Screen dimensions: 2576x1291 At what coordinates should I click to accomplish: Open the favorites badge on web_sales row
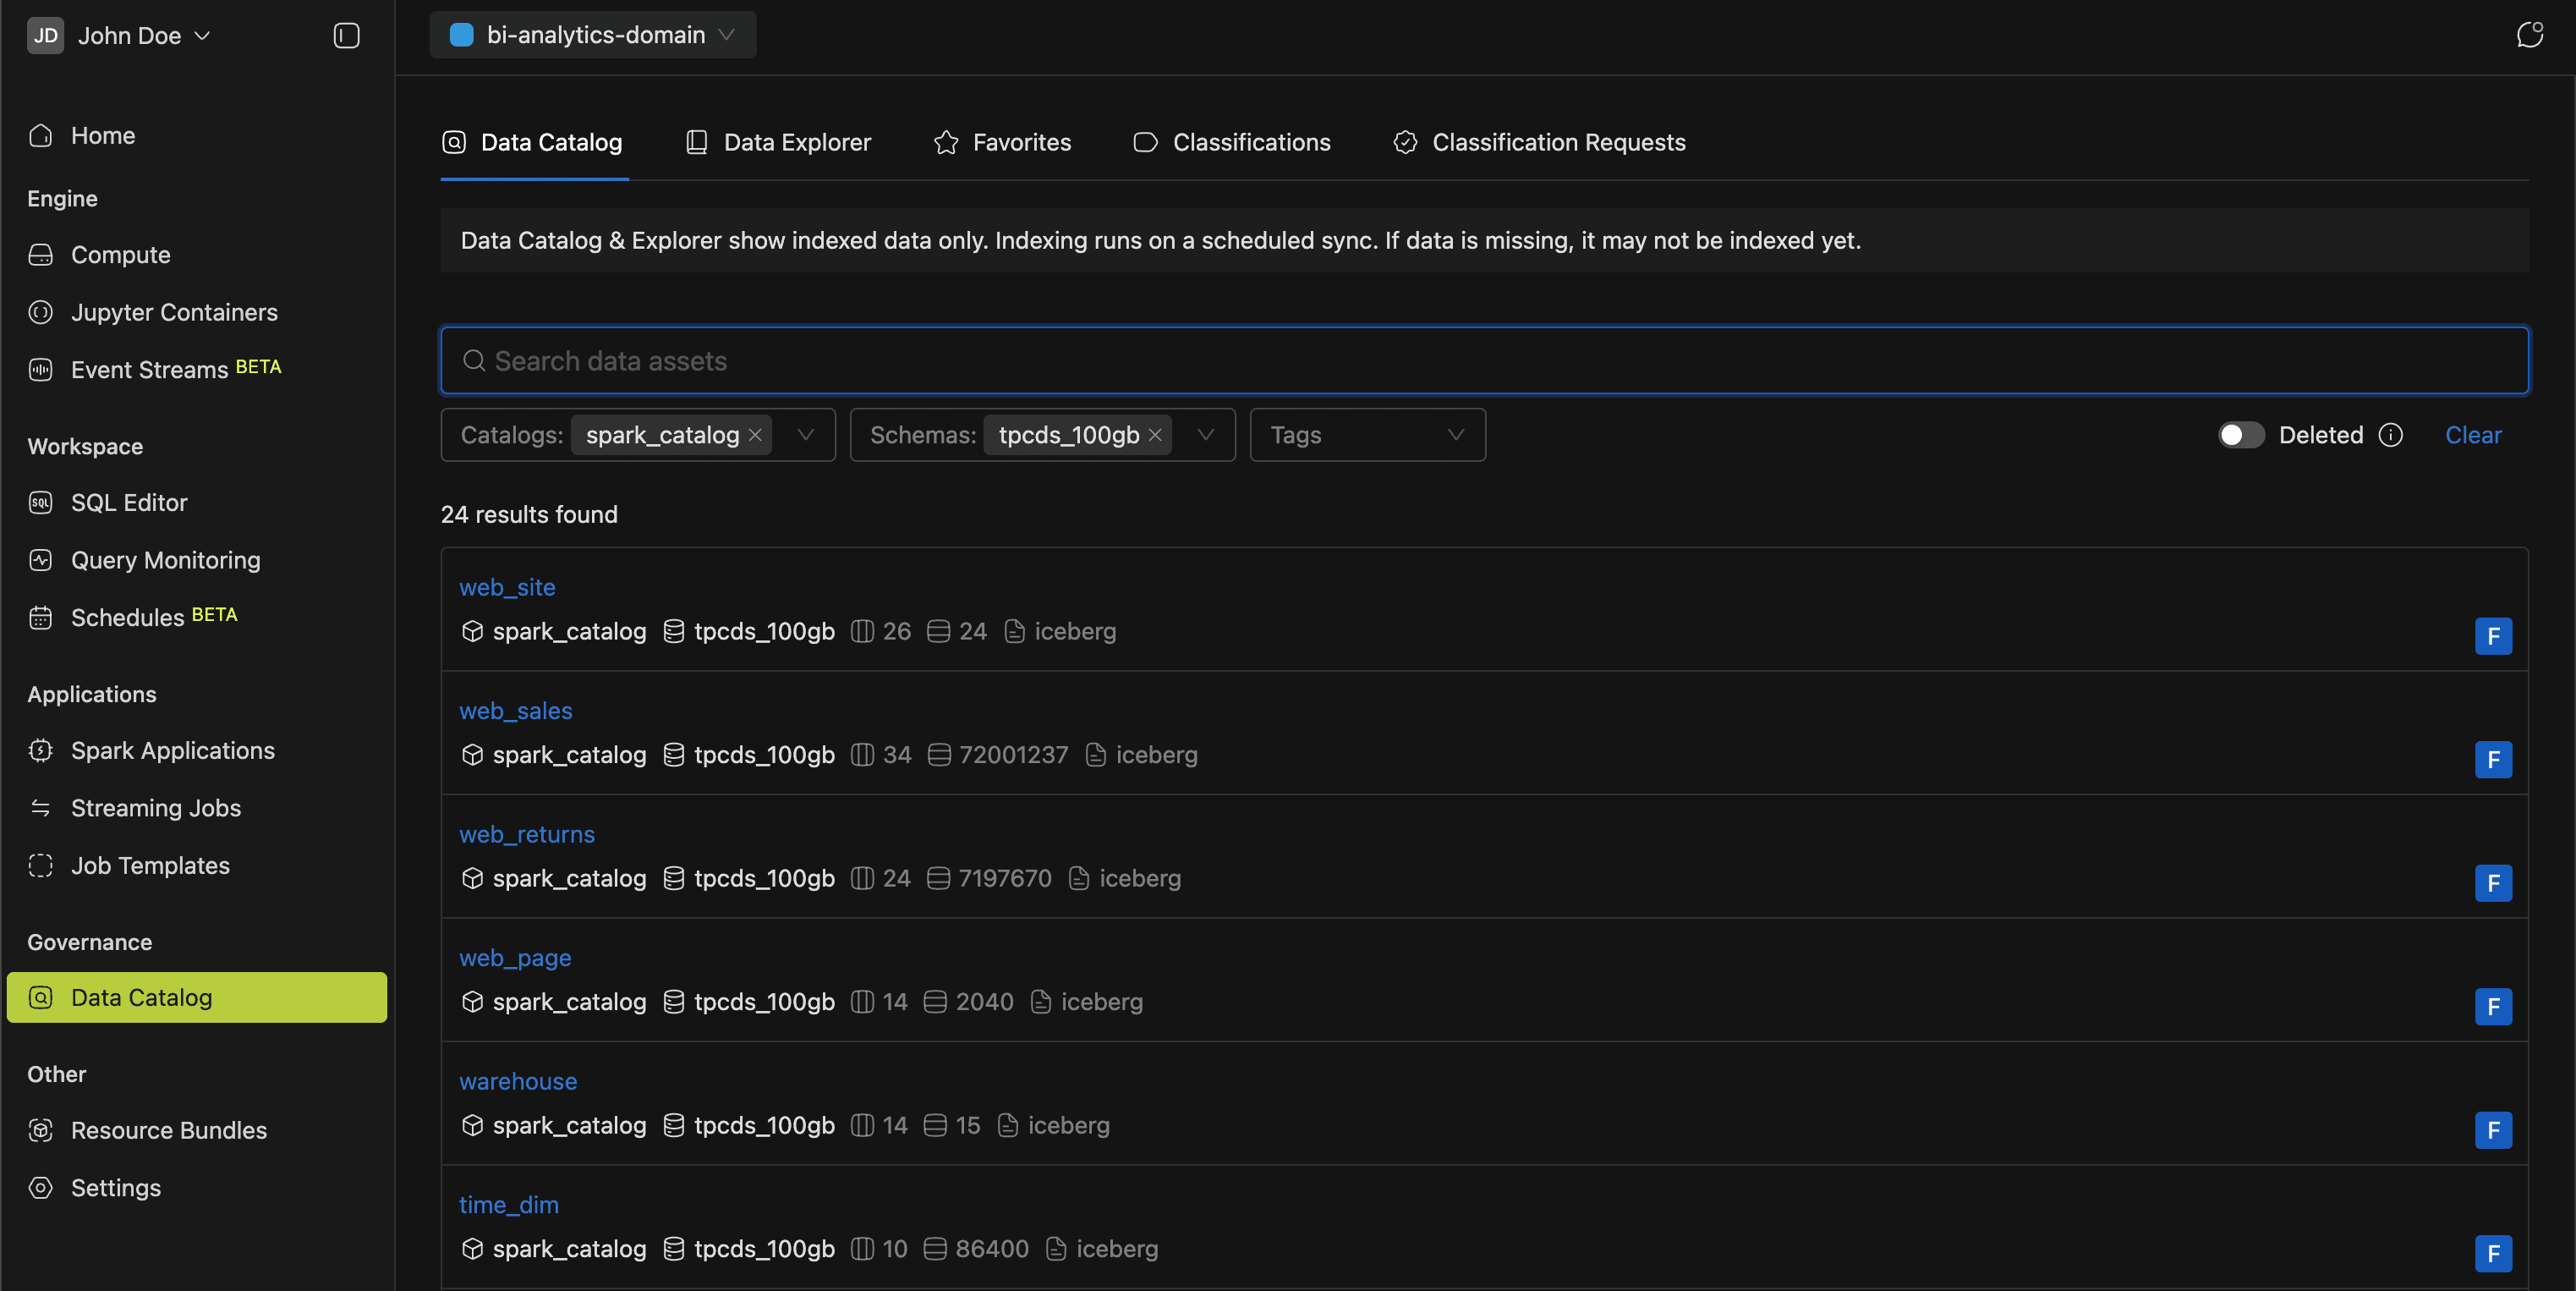[x=2493, y=759]
